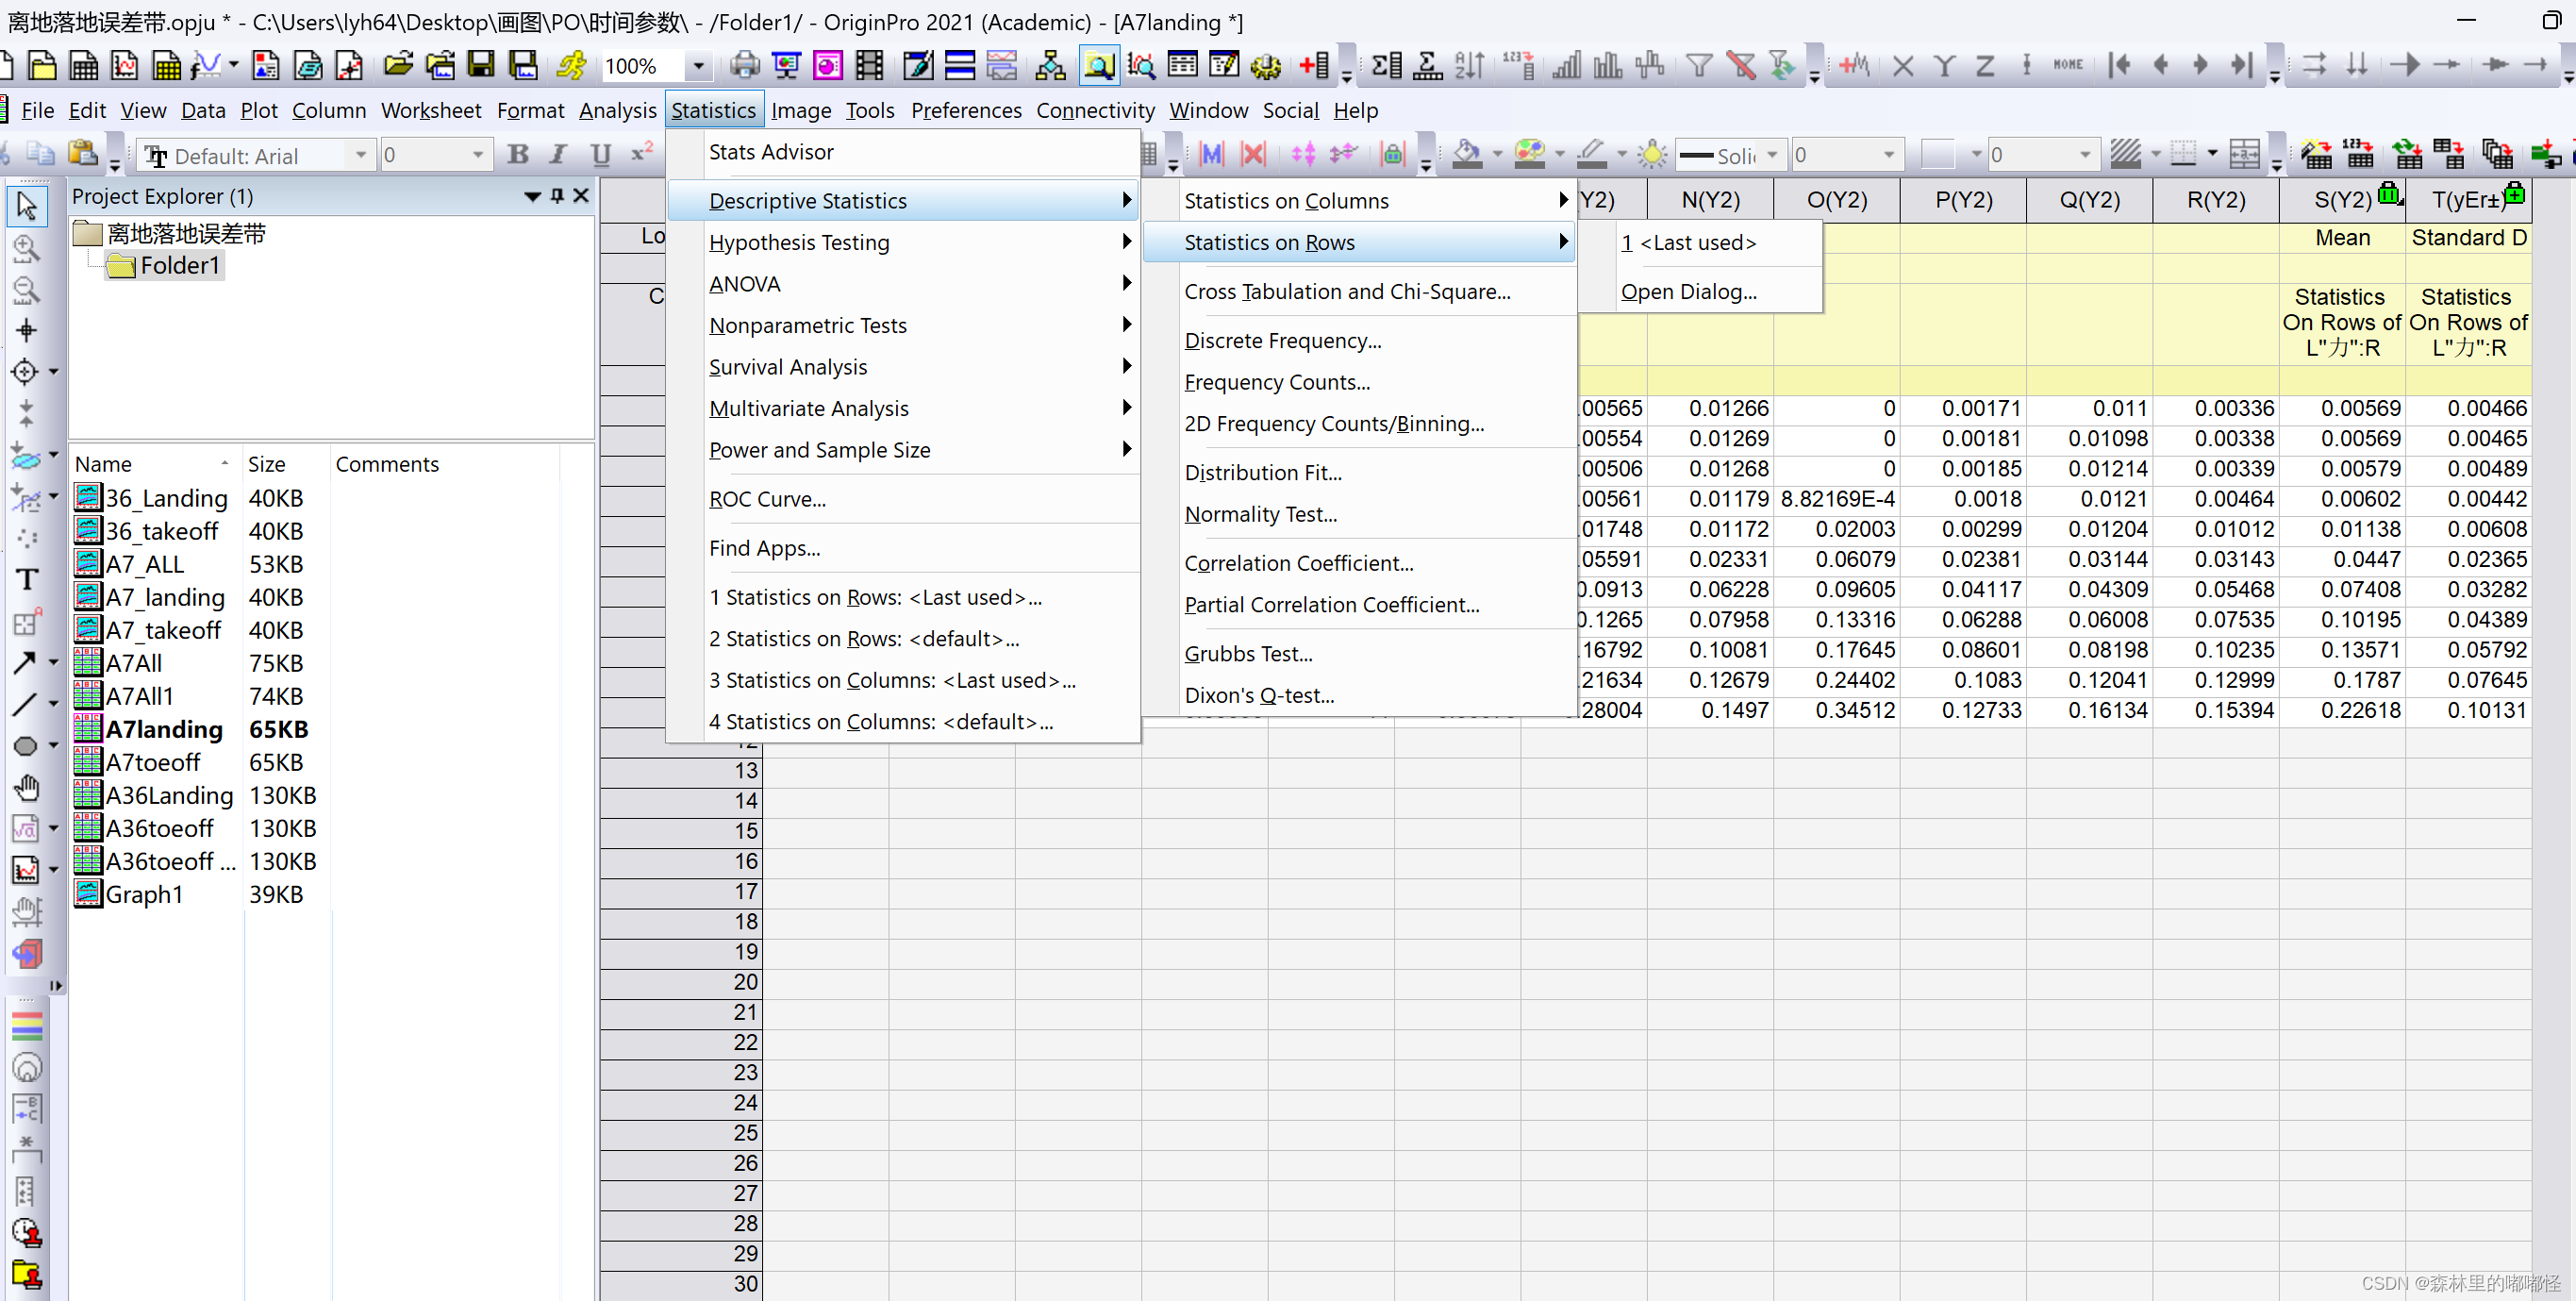Open the Default: Arial font dropdown
The image size is (2576, 1301).
coord(361,155)
